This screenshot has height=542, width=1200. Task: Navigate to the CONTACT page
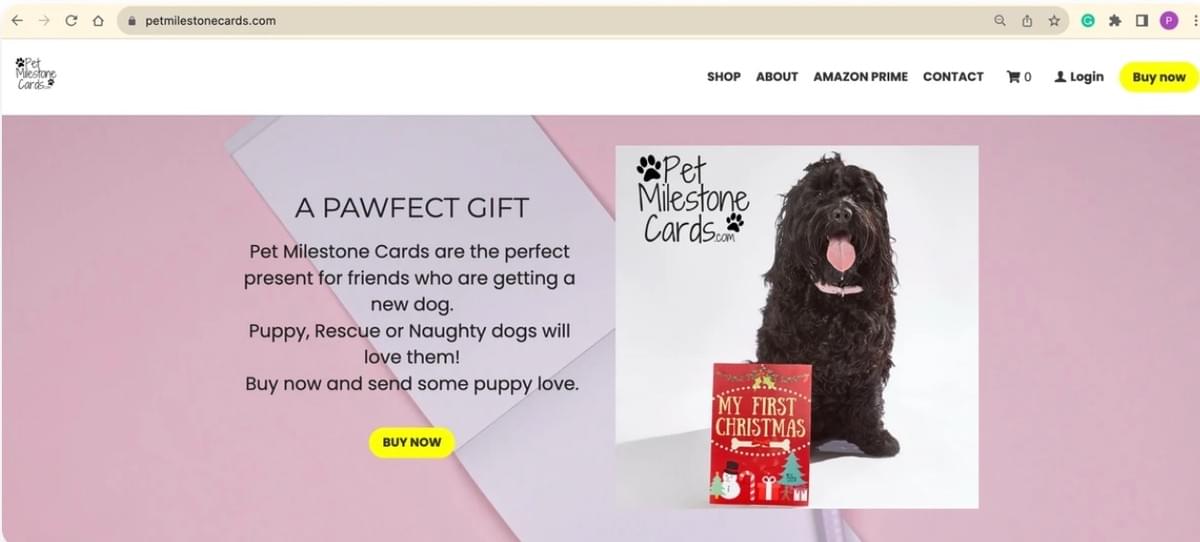click(x=953, y=77)
